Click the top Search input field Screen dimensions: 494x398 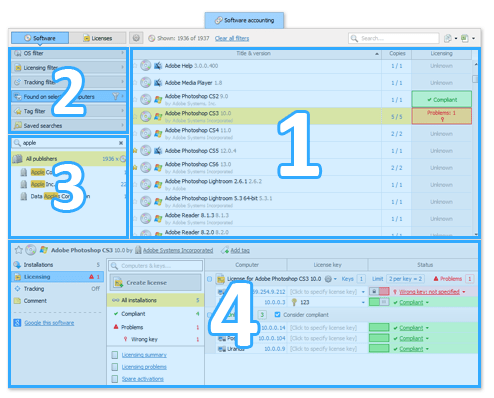tap(394, 38)
